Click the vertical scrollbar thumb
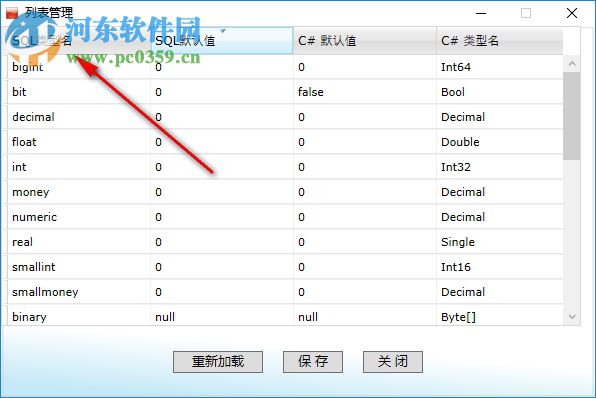The width and height of the screenshot is (596, 398). point(572,116)
